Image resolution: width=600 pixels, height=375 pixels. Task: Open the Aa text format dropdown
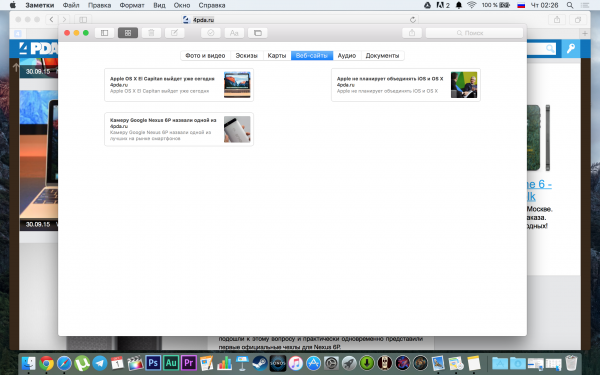click(x=234, y=33)
